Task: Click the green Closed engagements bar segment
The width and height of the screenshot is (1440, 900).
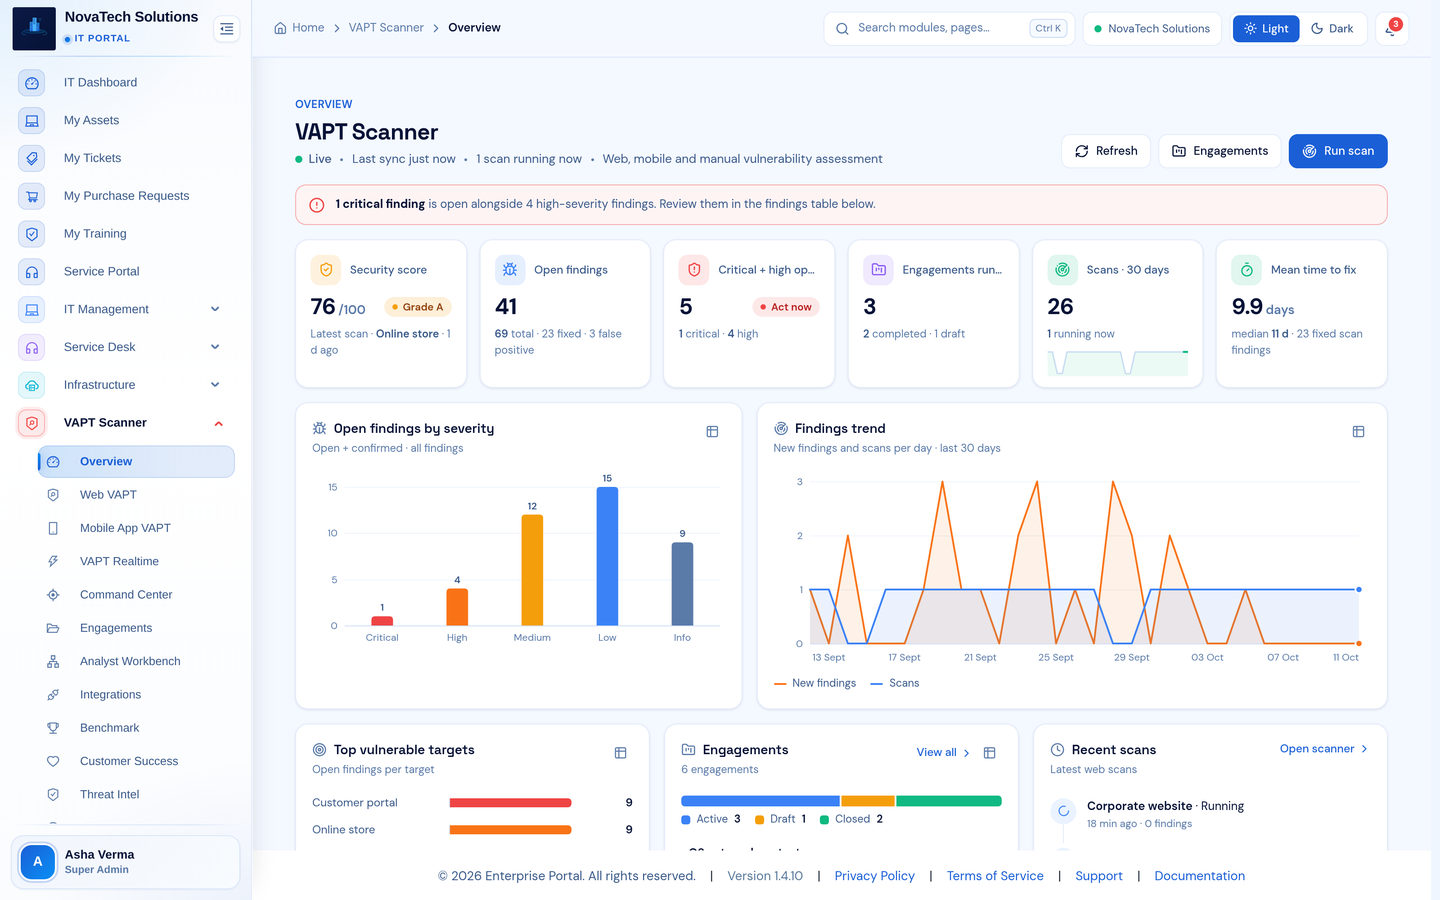Action: [949, 801]
